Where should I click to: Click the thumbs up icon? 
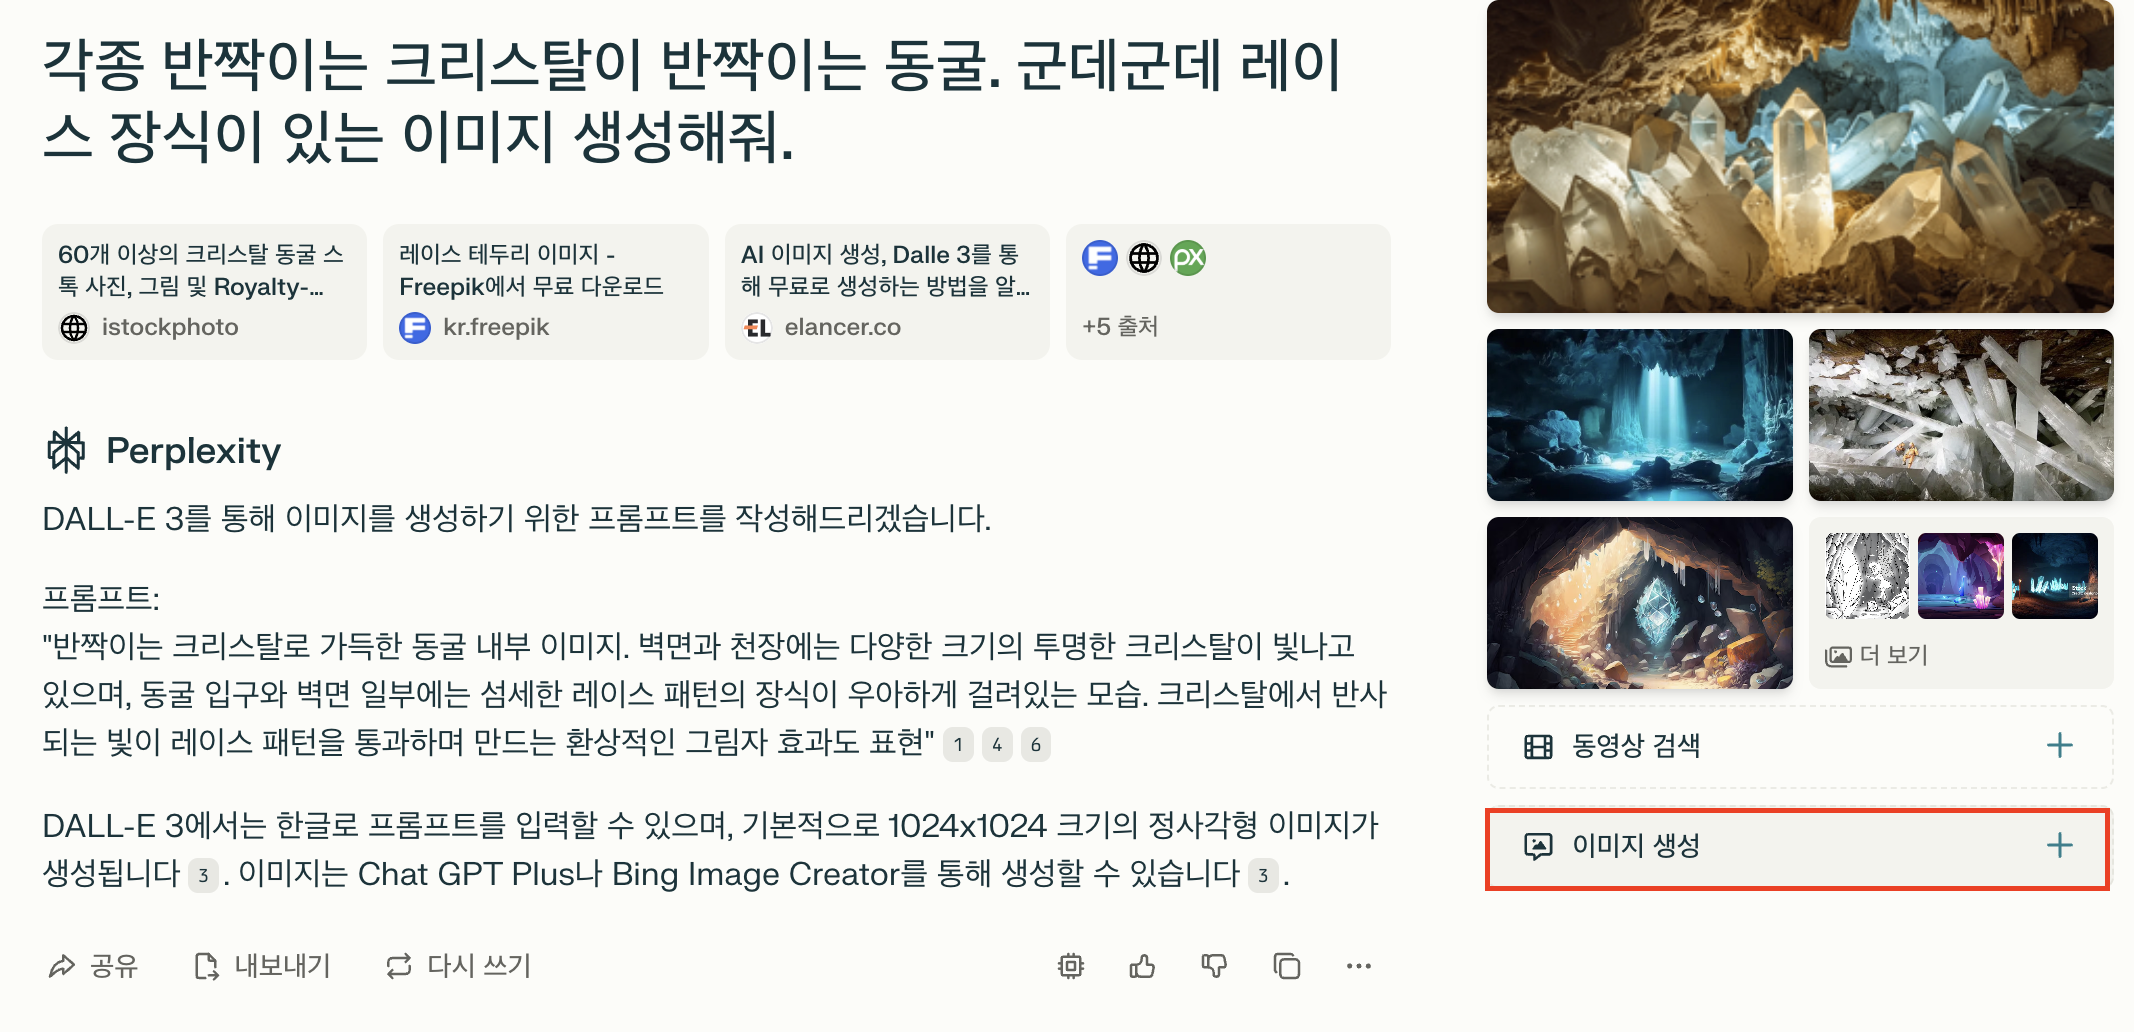[x=1142, y=966]
